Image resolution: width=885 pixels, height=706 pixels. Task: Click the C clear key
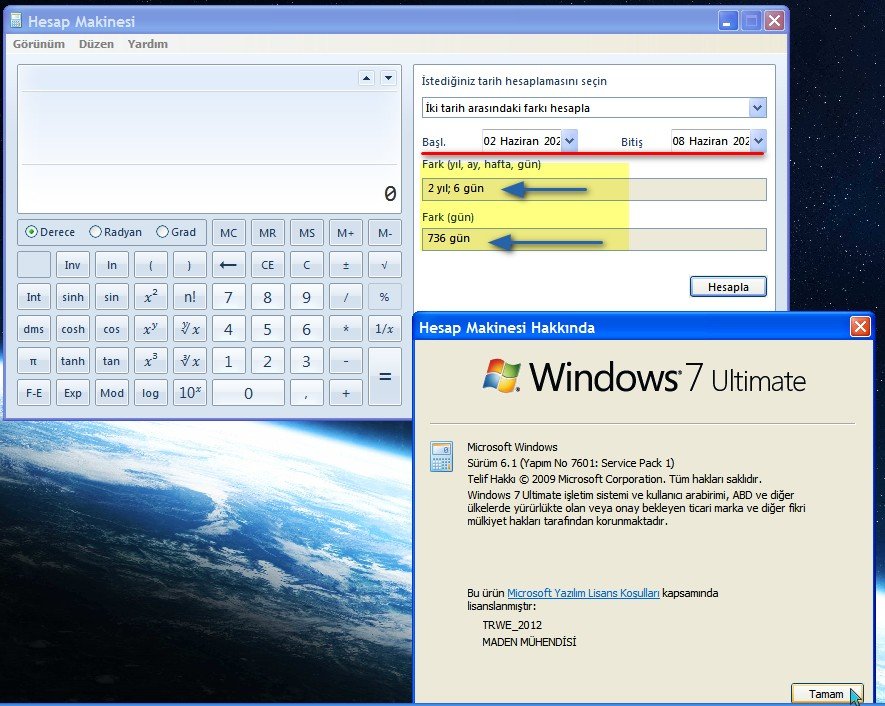tap(306, 265)
